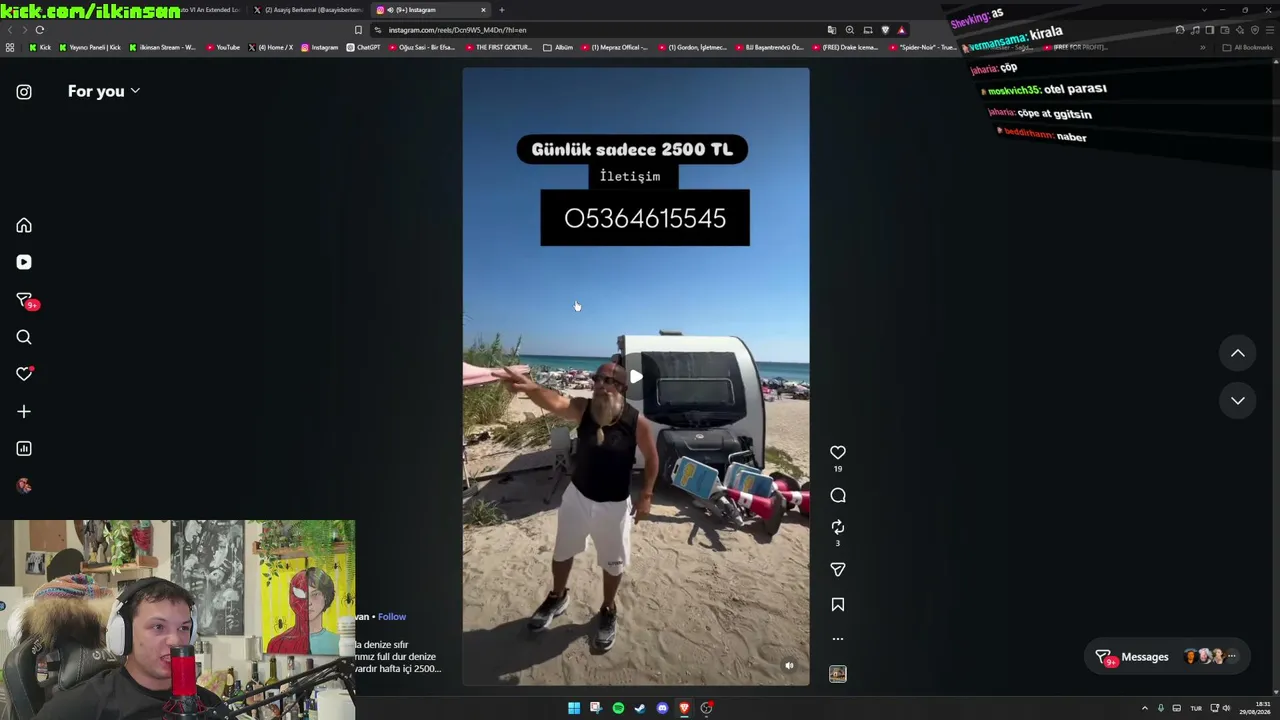
Task: Open Brave Rewards triangle icon
Action: point(901,30)
